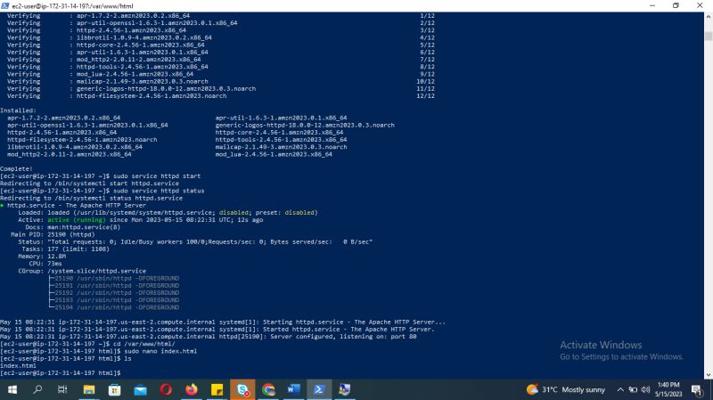Screen dimensions: 713x400
Task: Open Microsoft Store from the taskbar
Action: [x=115, y=390]
